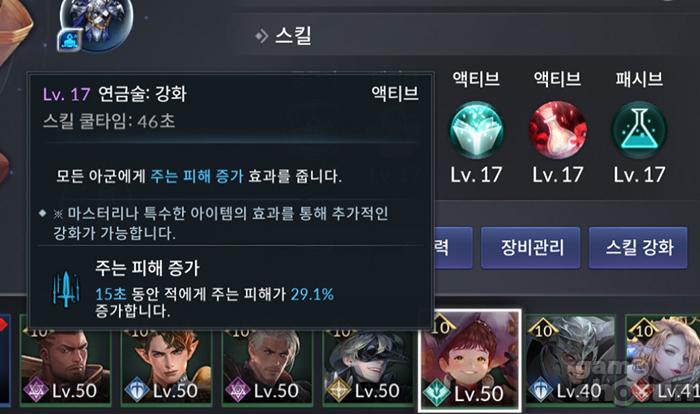The width and height of the screenshot is (700, 414).
Task: Choose the elf-eared brown-haired hero thumbnail
Action: click(x=166, y=366)
